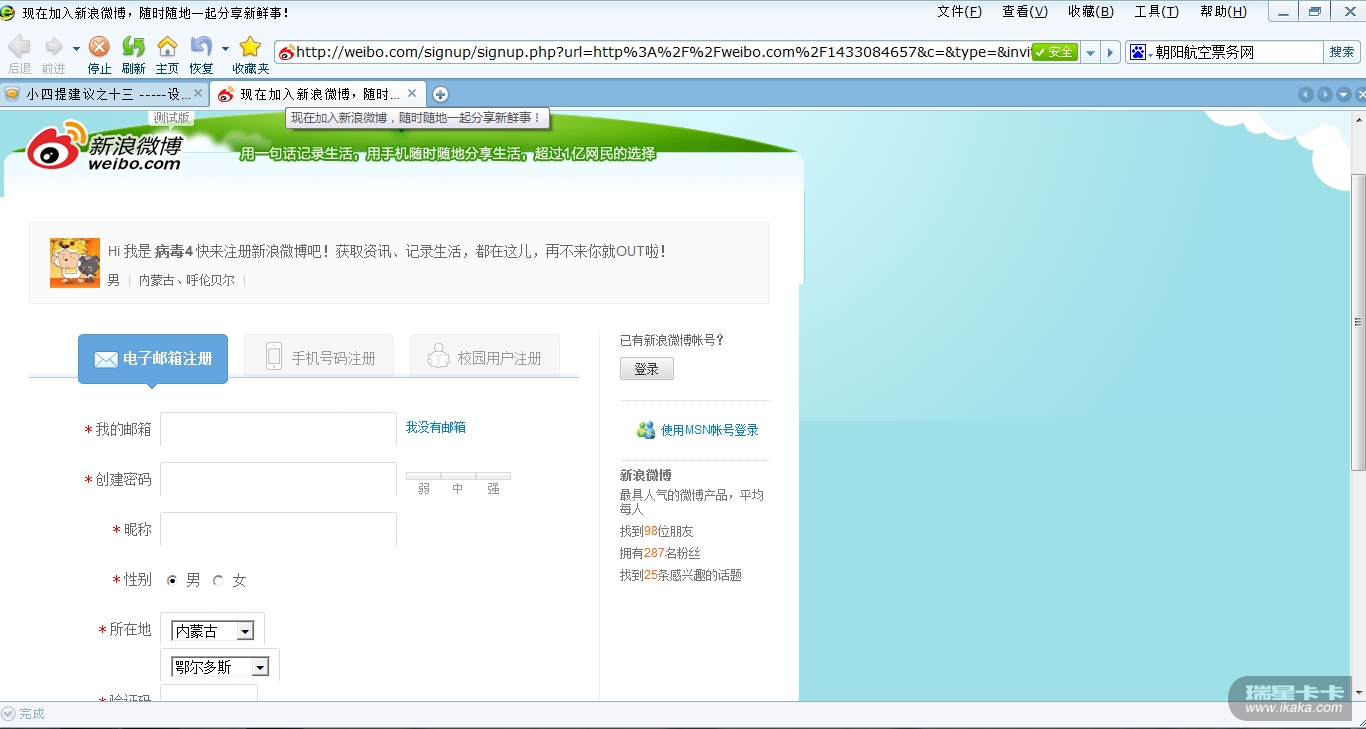This screenshot has height=729, width=1366.
Task: Click the 病毒4 avatar picture
Action: (75, 263)
